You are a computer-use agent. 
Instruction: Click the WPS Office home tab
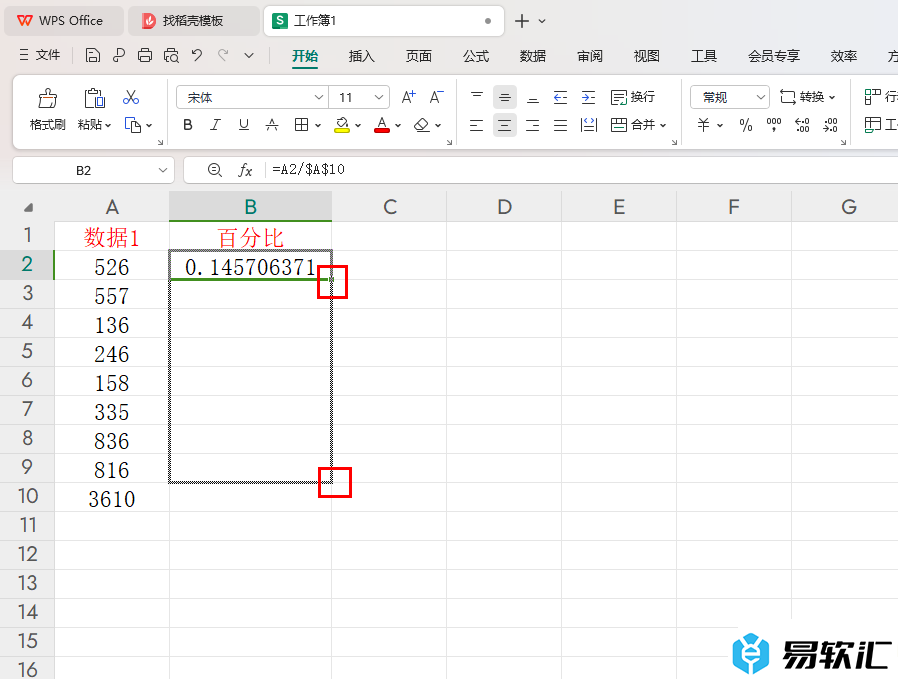[63, 21]
